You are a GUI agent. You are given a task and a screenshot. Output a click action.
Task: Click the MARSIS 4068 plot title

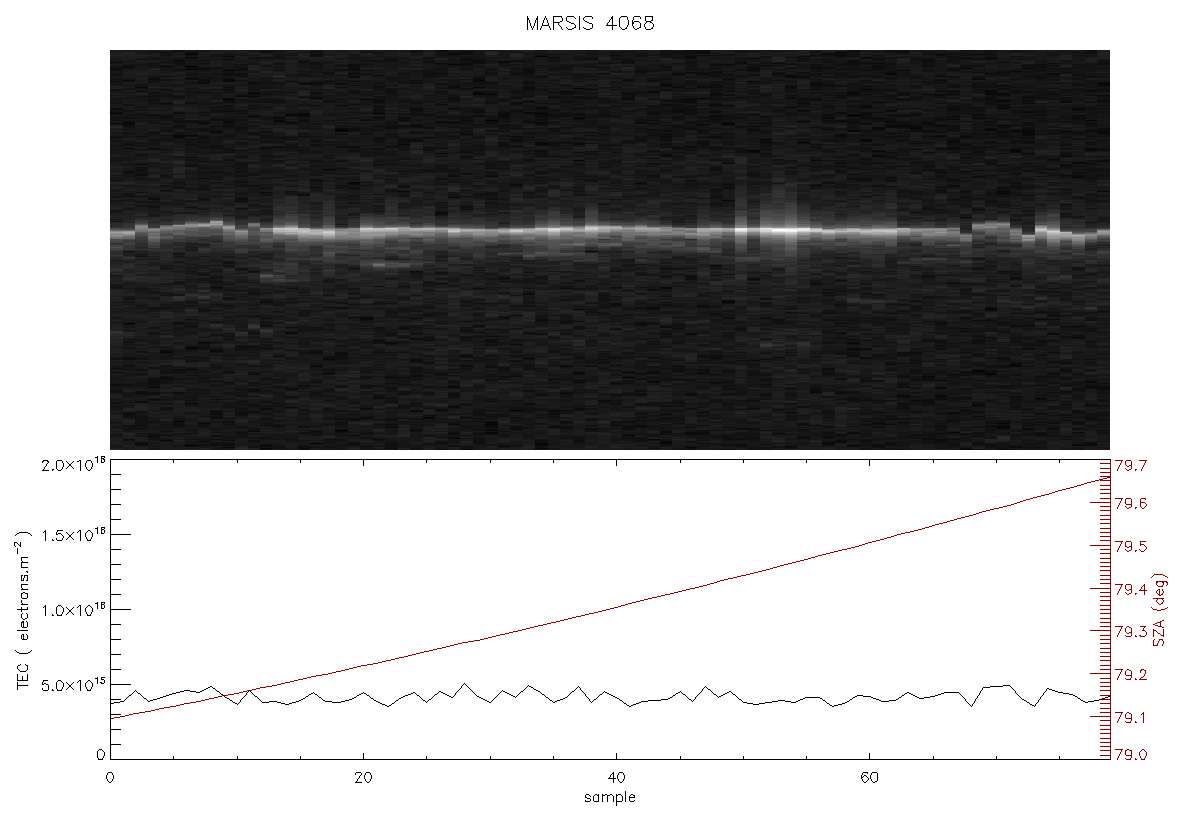pyautogui.click(x=589, y=23)
